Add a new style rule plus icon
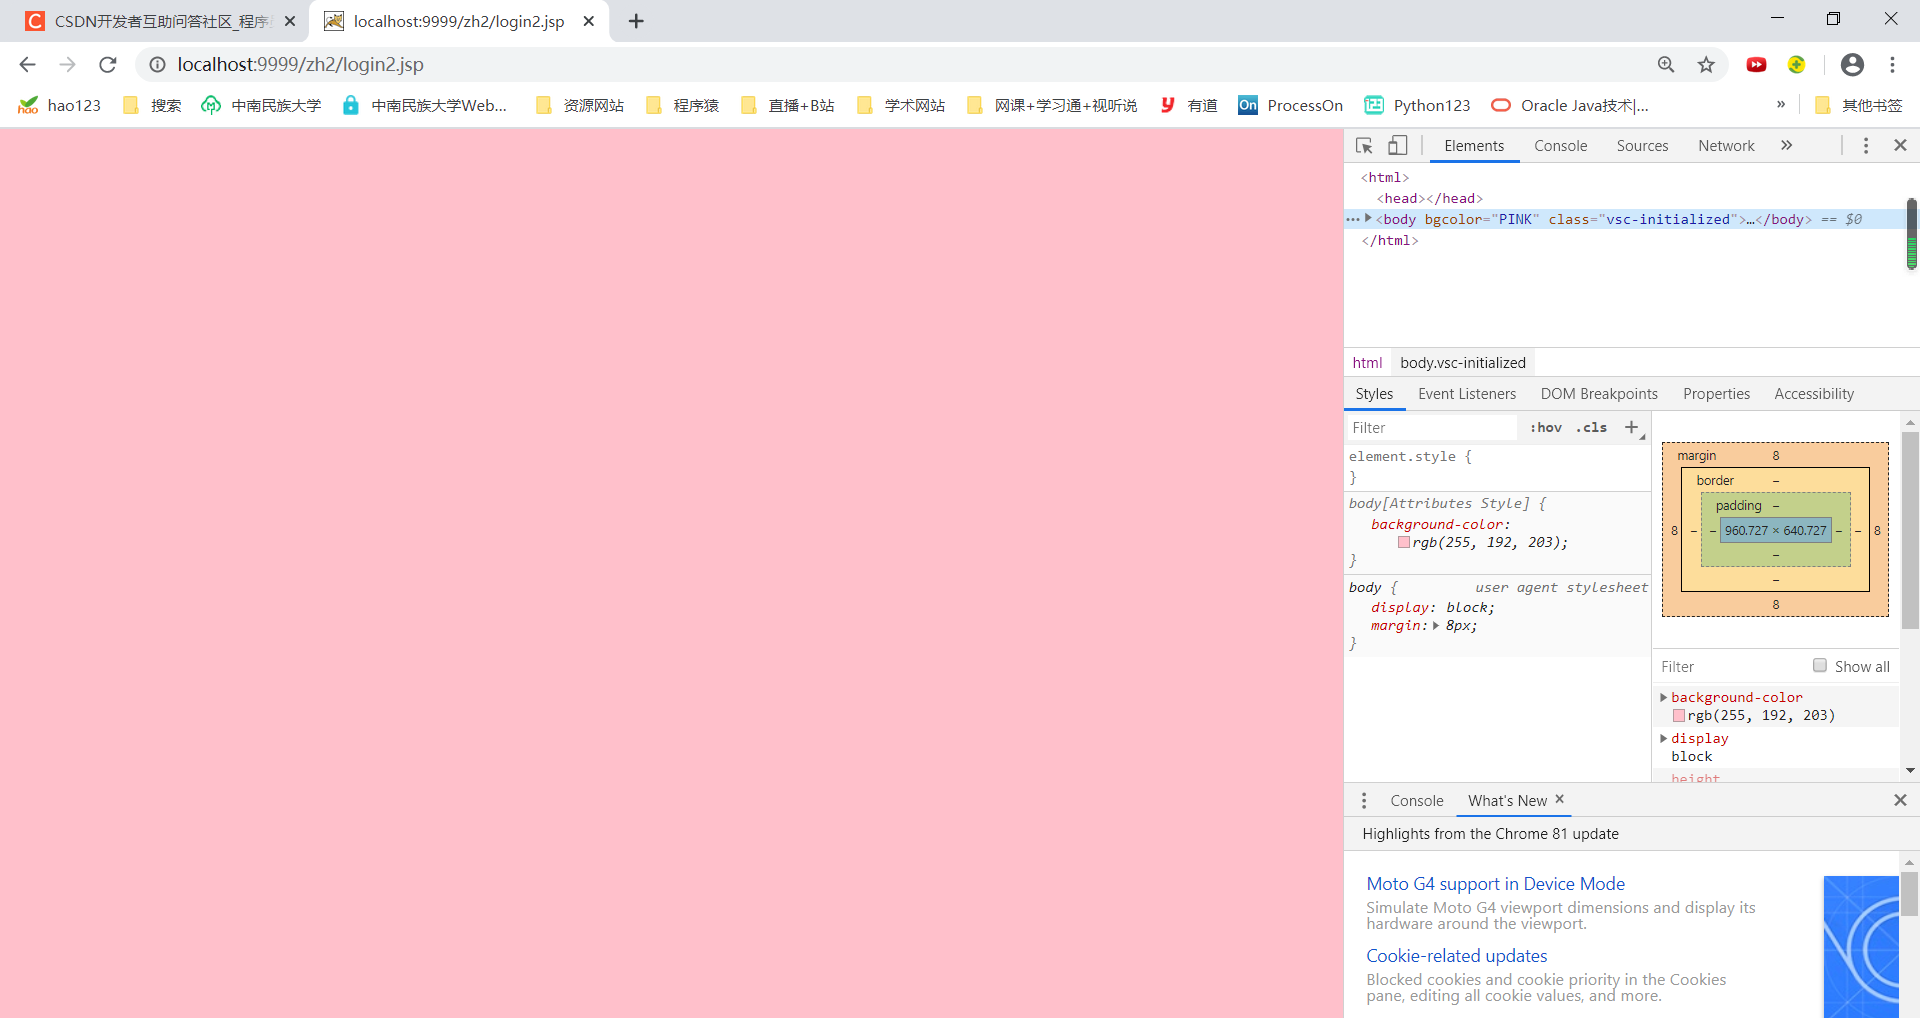 [x=1632, y=427]
